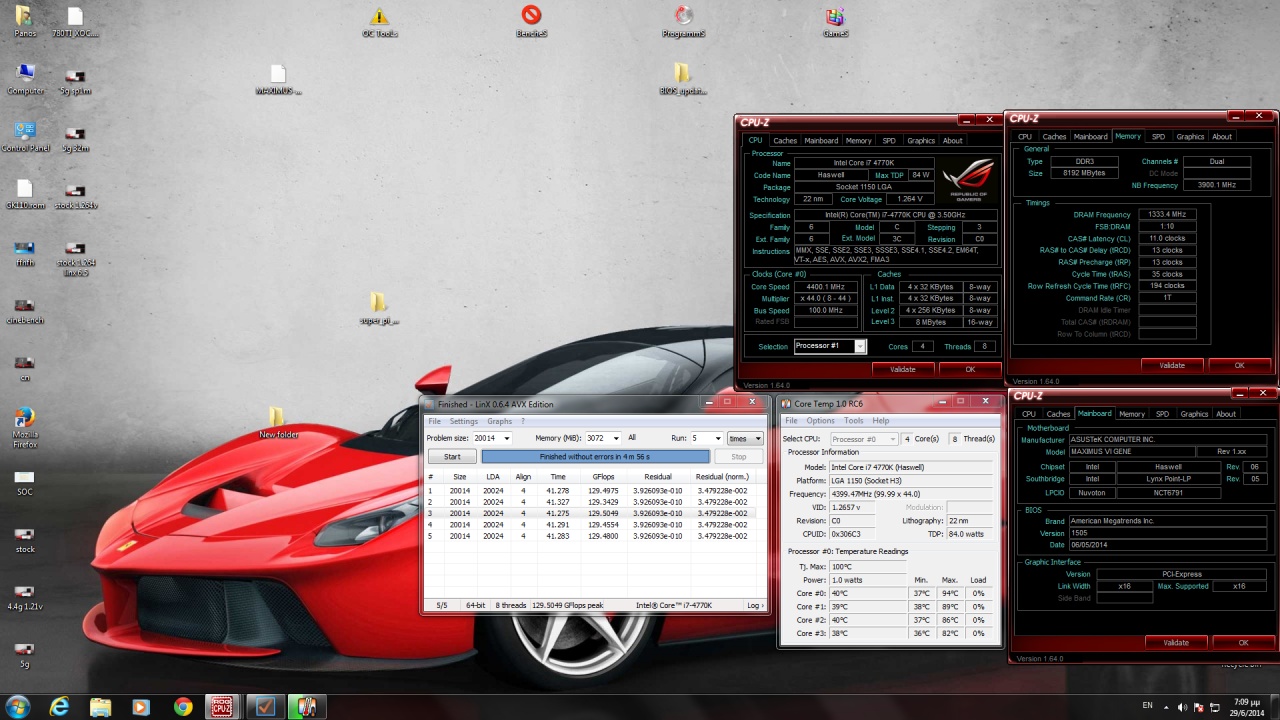The image size is (1280, 720).
Task: Open the GameS desktop icon
Action: (x=835, y=21)
